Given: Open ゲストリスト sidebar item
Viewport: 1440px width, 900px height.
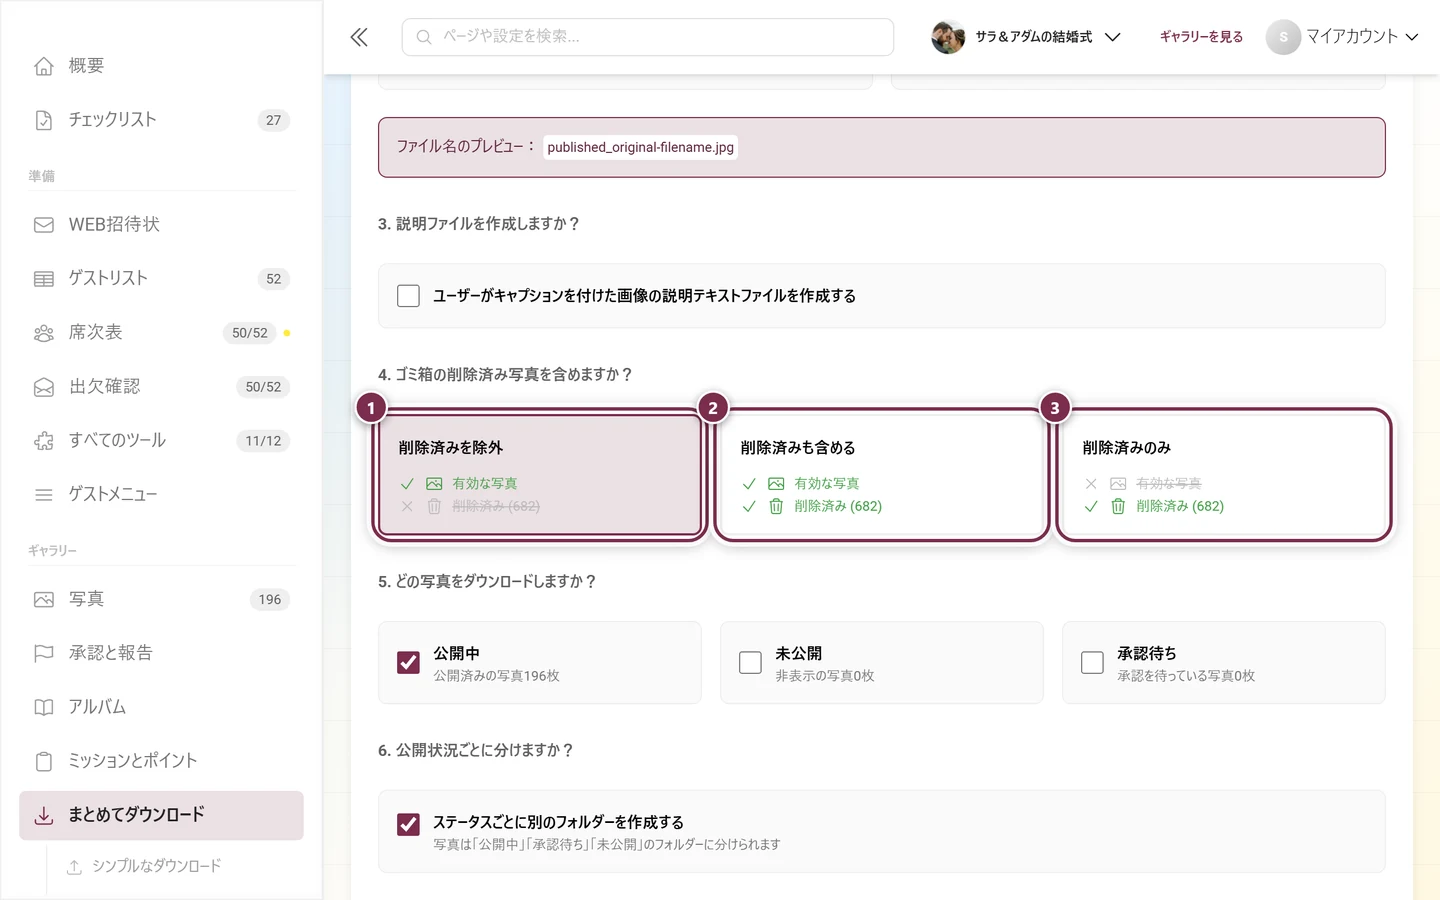Looking at the screenshot, I should (161, 279).
